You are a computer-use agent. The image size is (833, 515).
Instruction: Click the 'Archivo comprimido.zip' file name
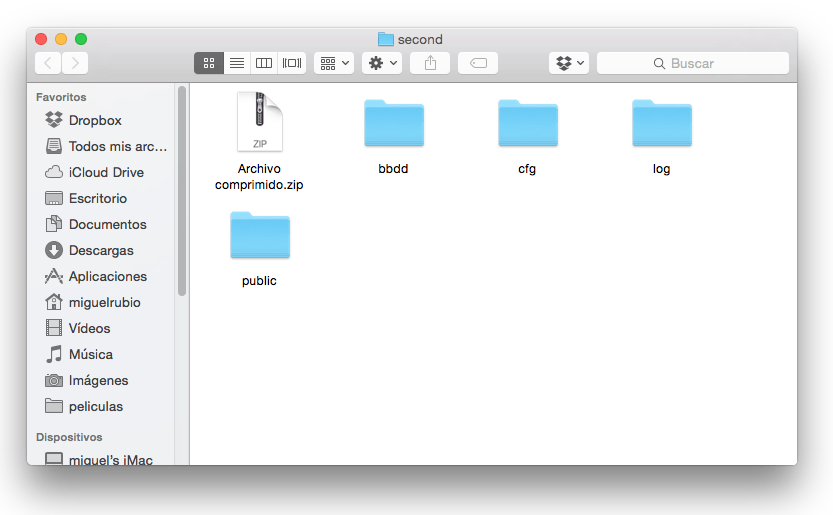coord(259,176)
